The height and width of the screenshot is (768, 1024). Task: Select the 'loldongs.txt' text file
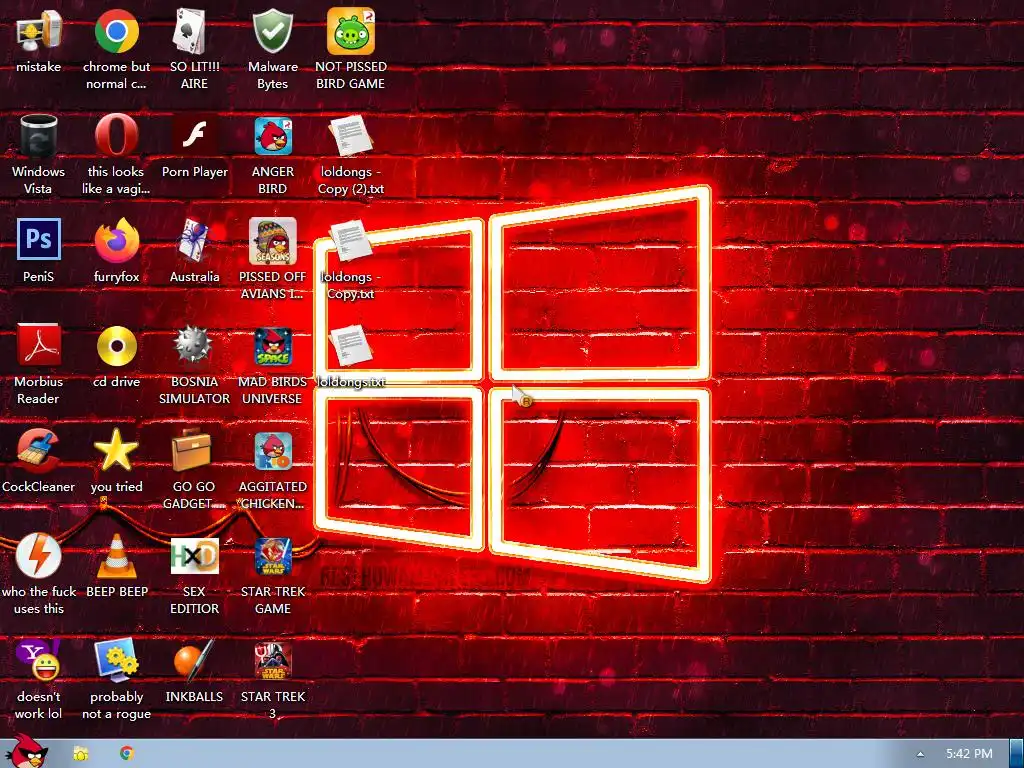[x=351, y=345]
